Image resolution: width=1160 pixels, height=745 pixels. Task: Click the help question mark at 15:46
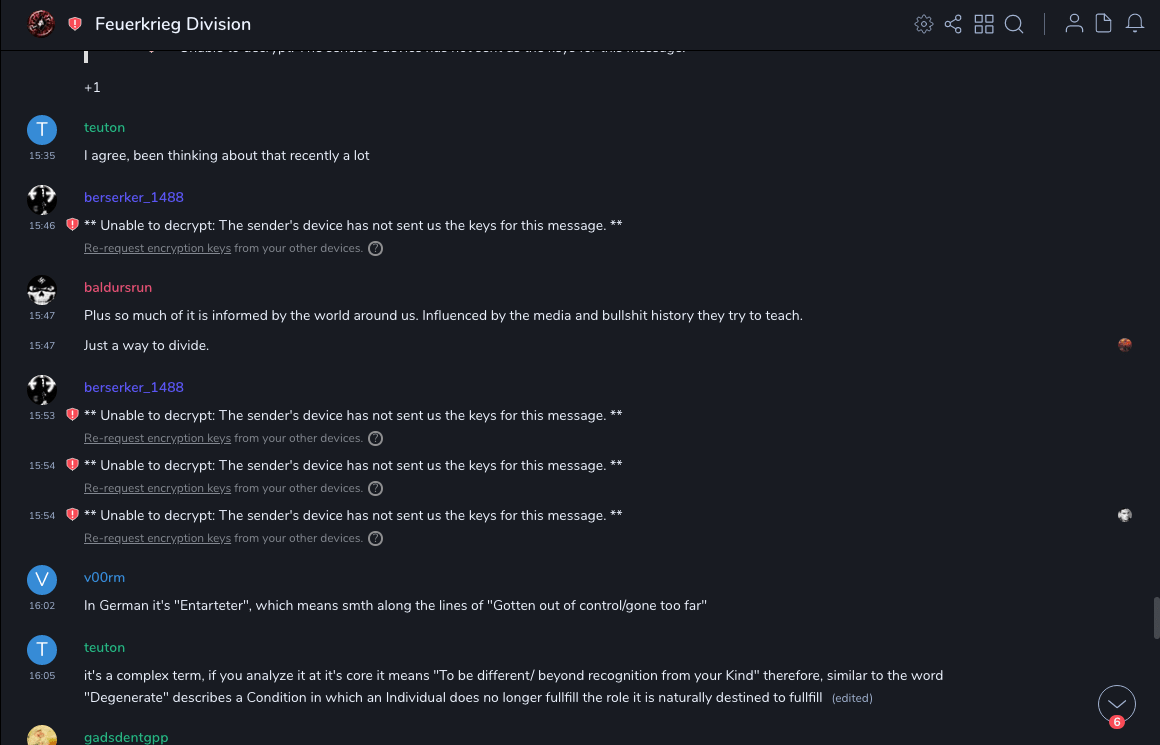376,249
